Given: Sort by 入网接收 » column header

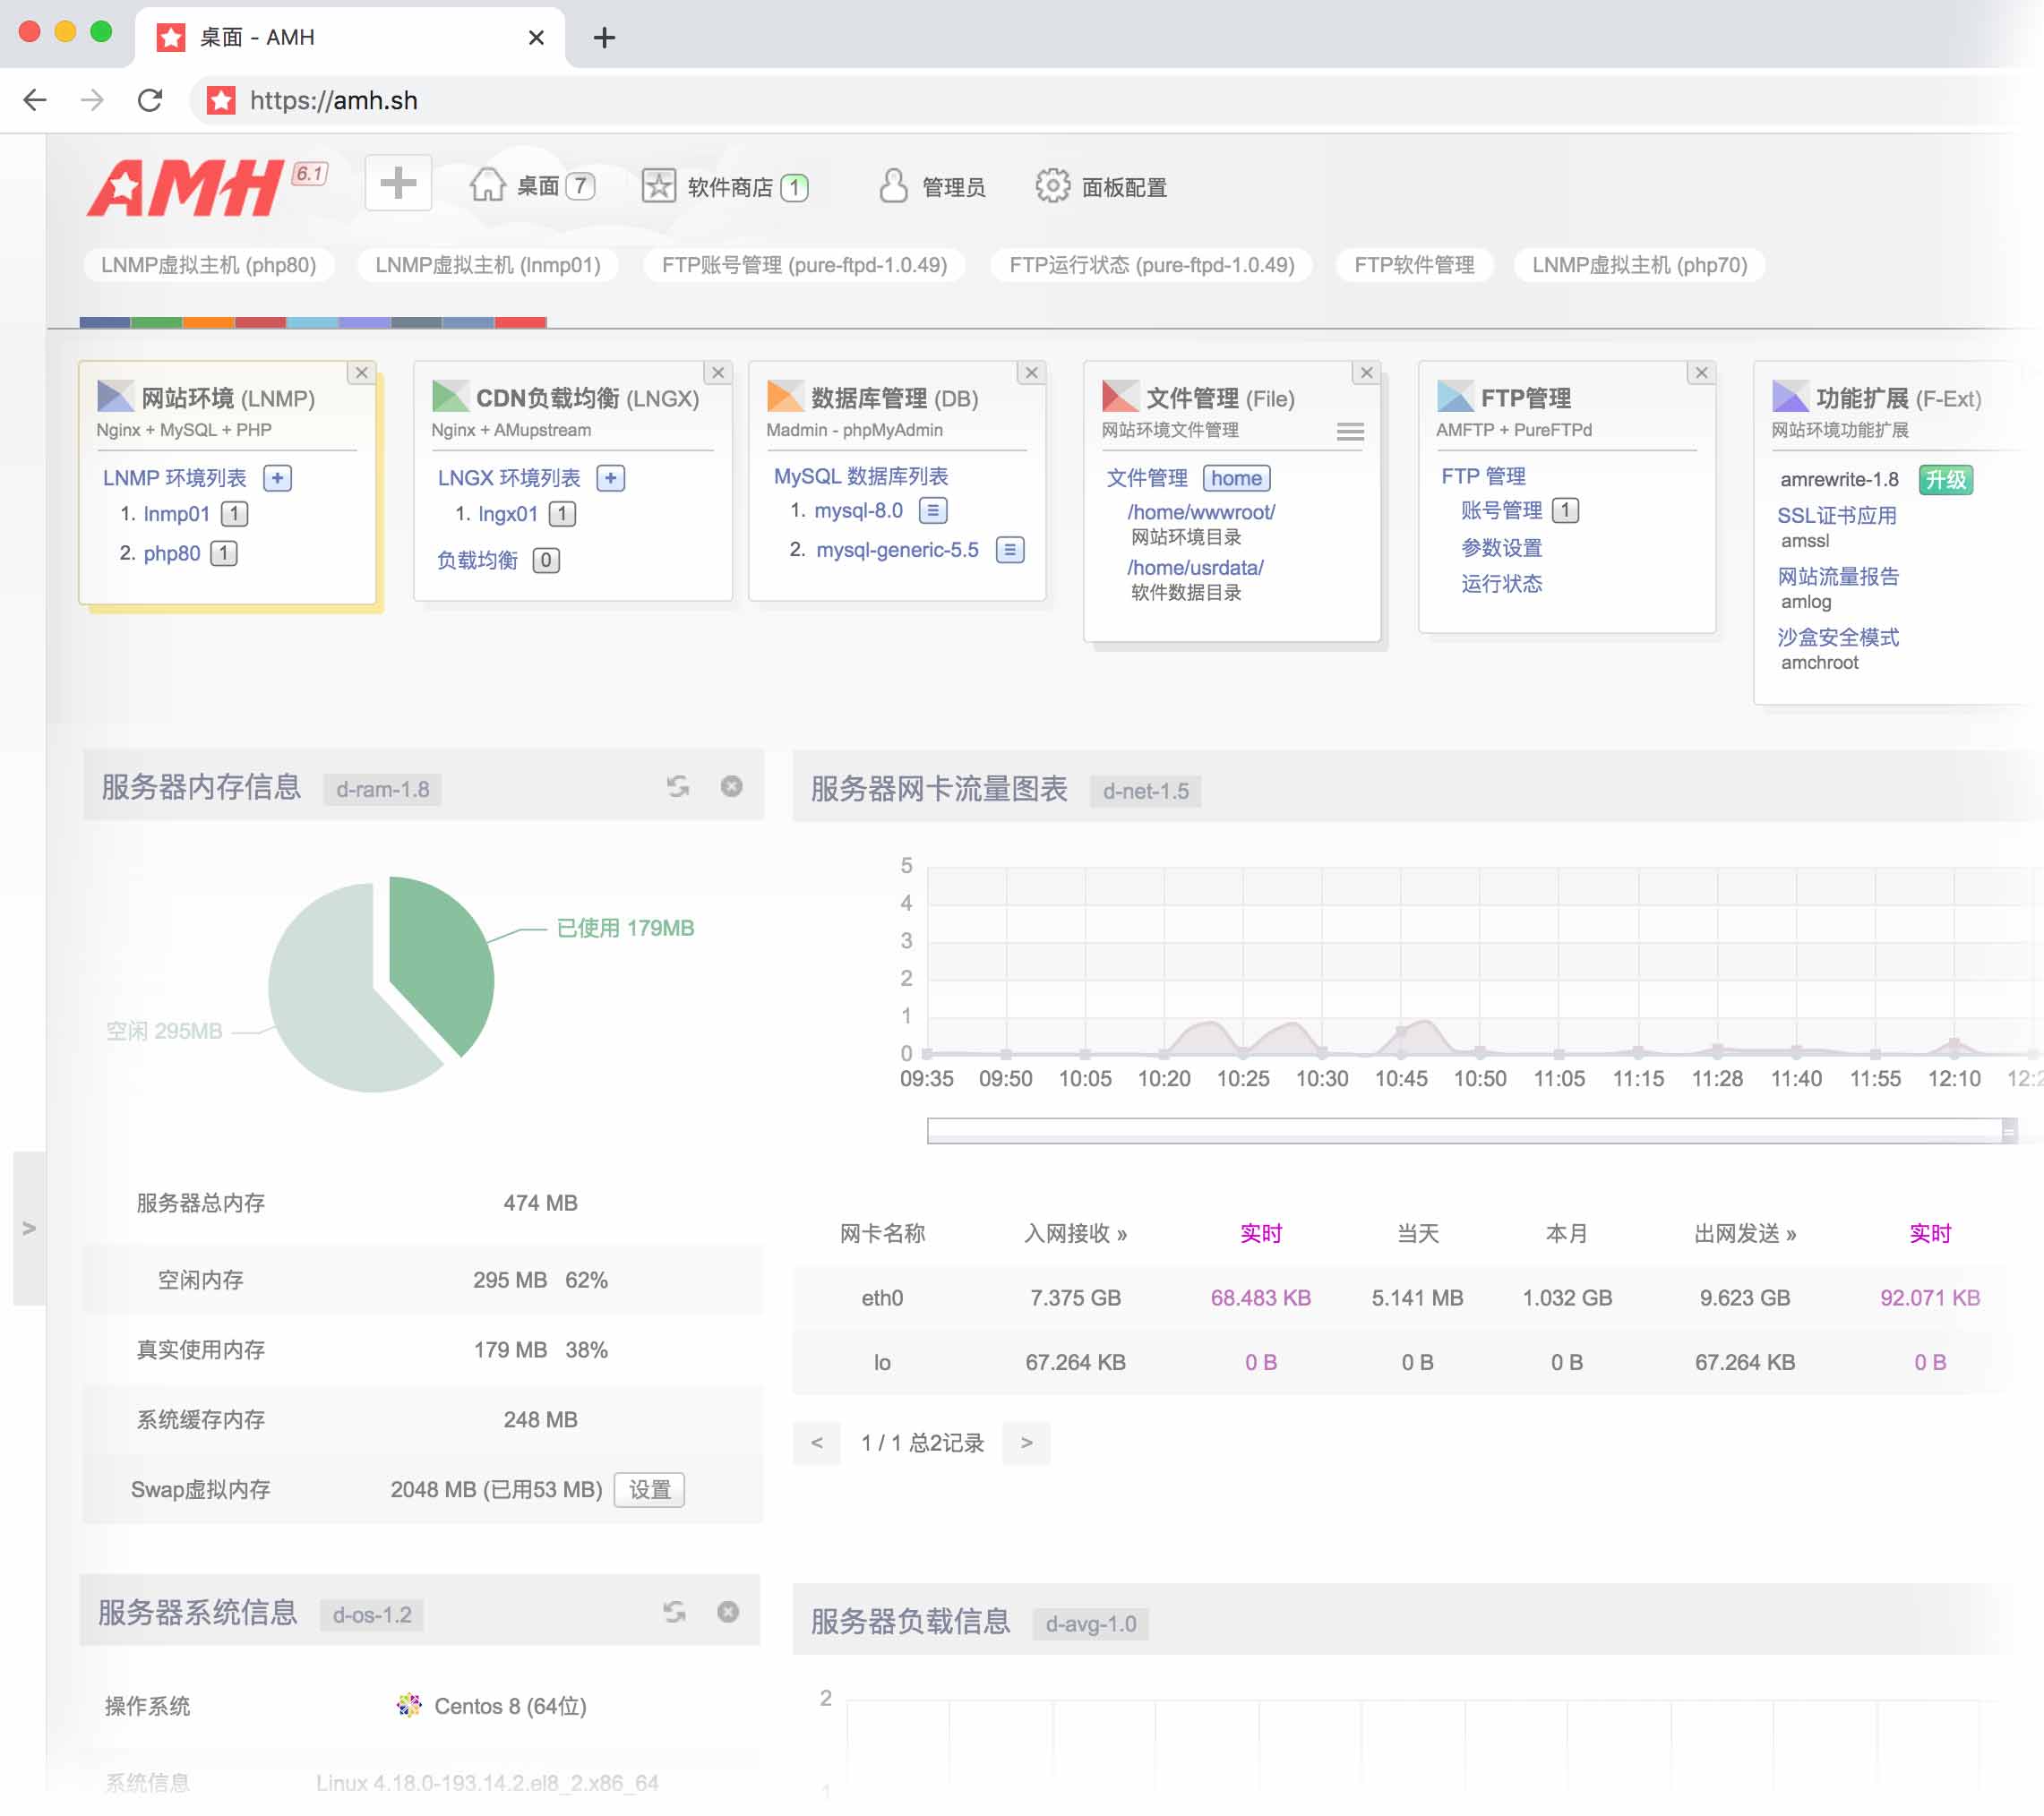Looking at the screenshot, I should tap(1075, 1233).
